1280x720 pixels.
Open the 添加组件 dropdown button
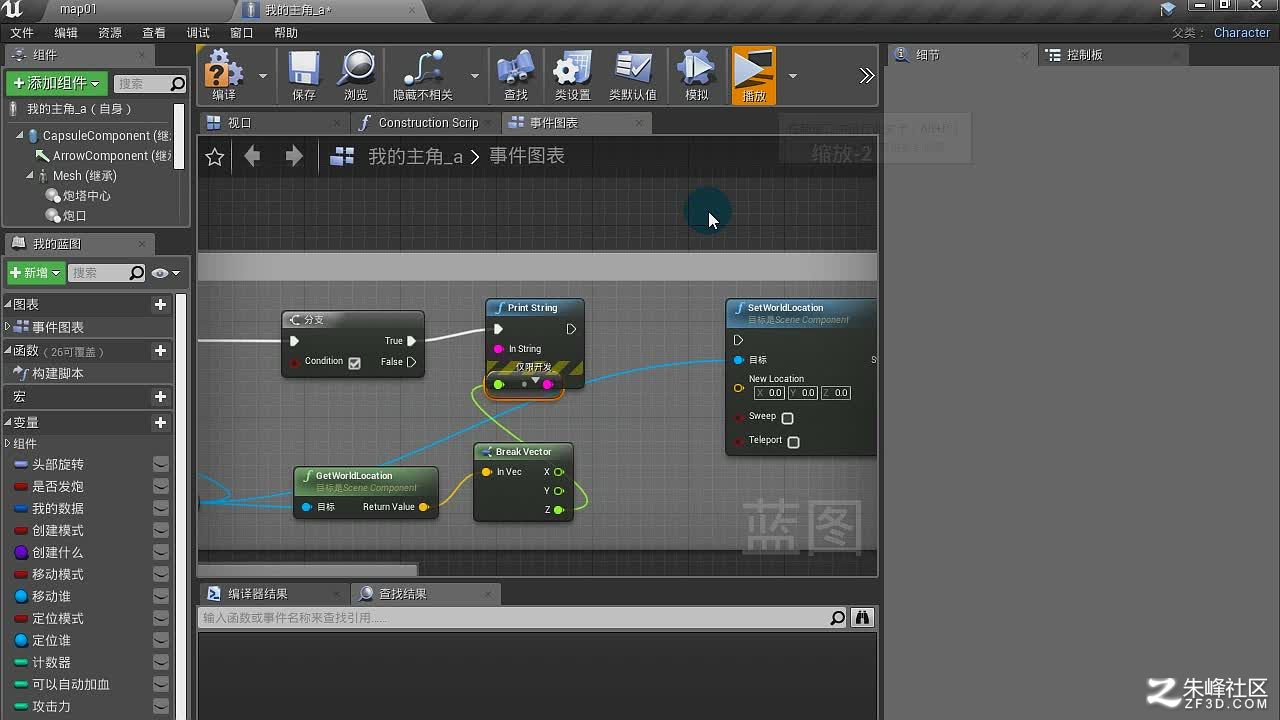click(57, 83)
